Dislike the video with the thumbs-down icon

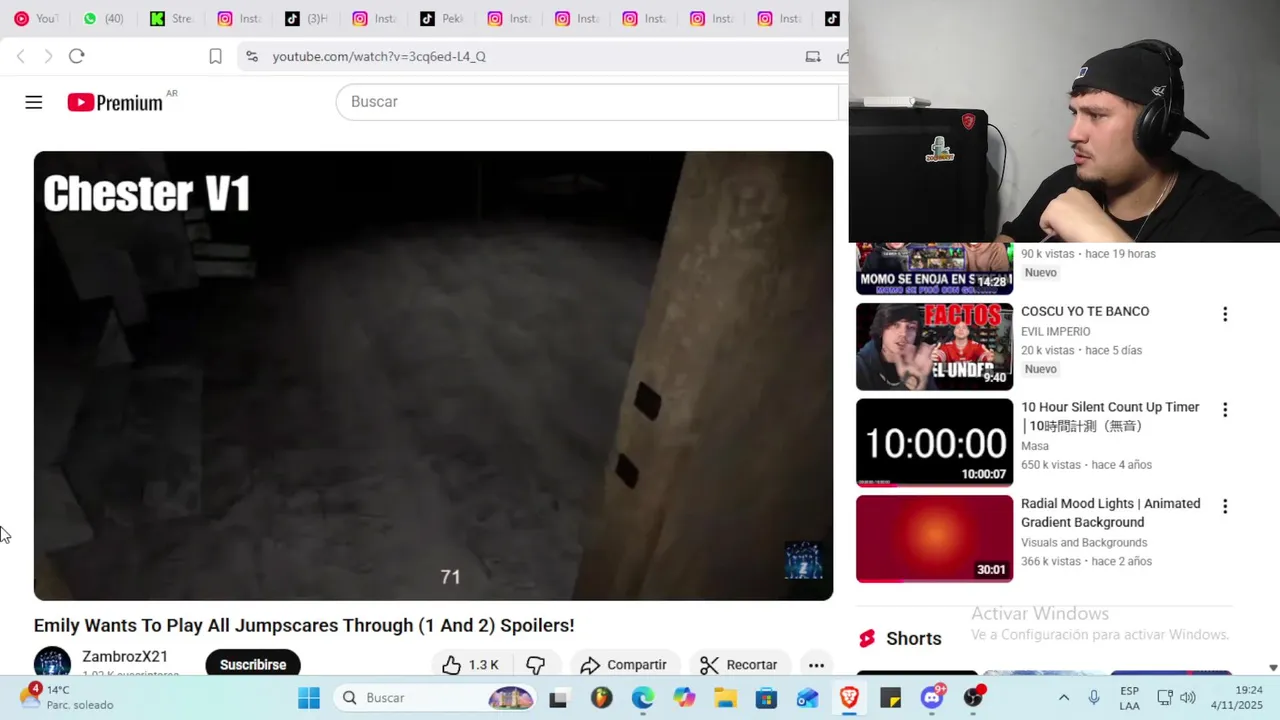536,664
